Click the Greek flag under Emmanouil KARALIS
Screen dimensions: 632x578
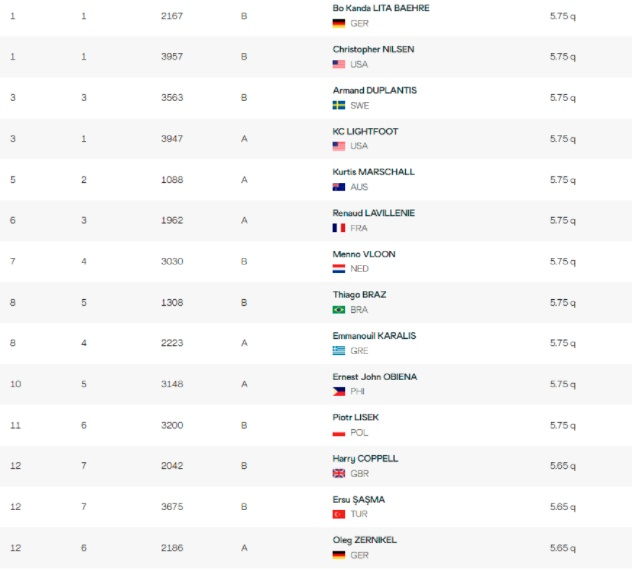pos(339,351)
